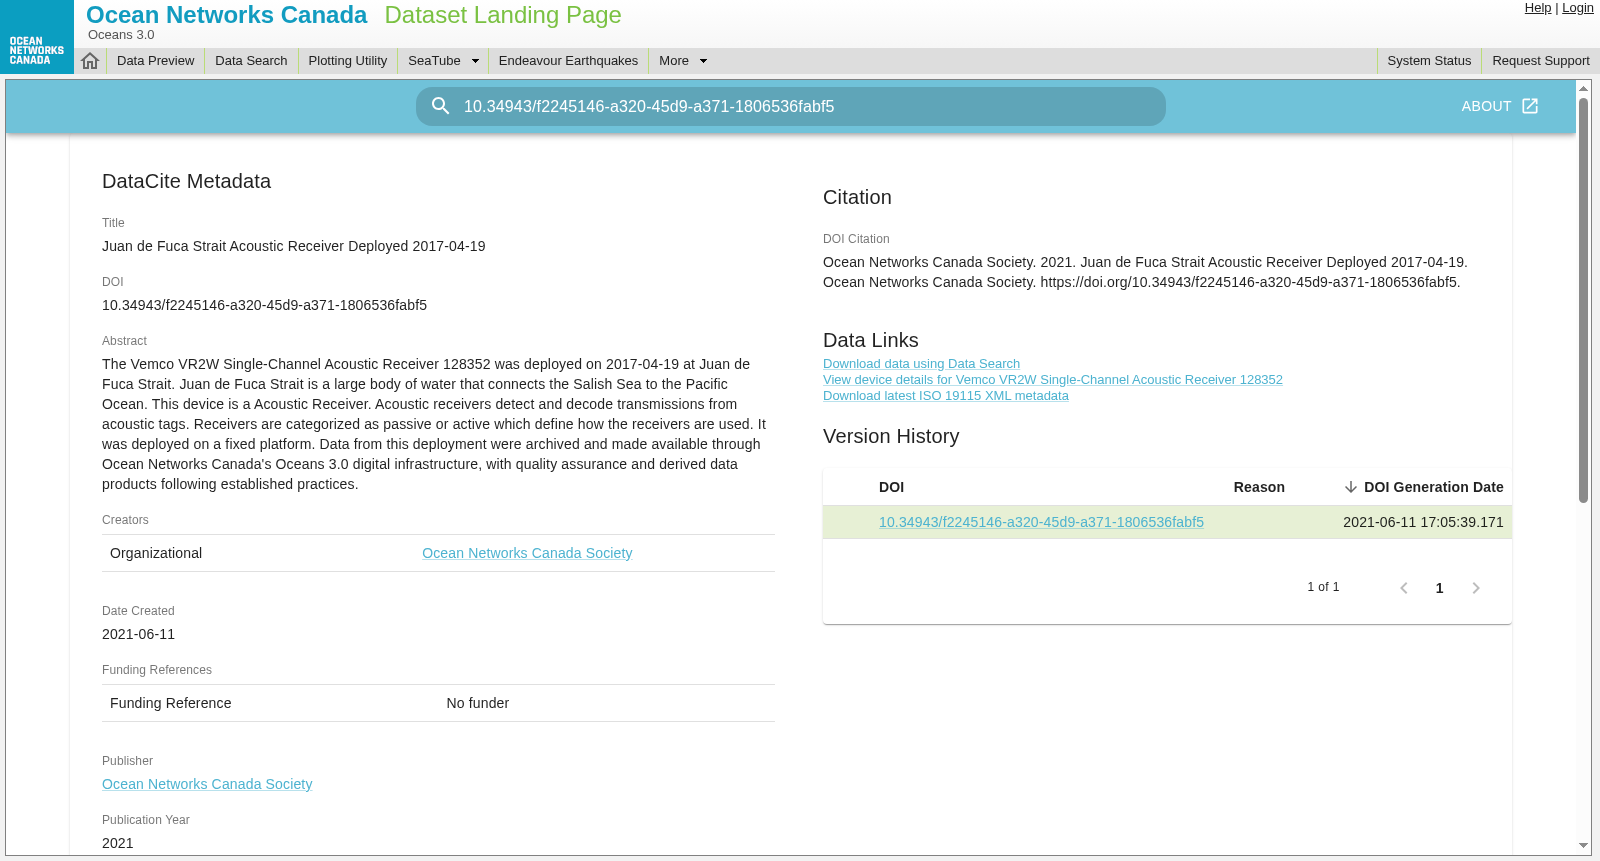Click the DOI Citation text
Image resolution: width=1600 pixels, height=861 pixels.
point(1145,272)
